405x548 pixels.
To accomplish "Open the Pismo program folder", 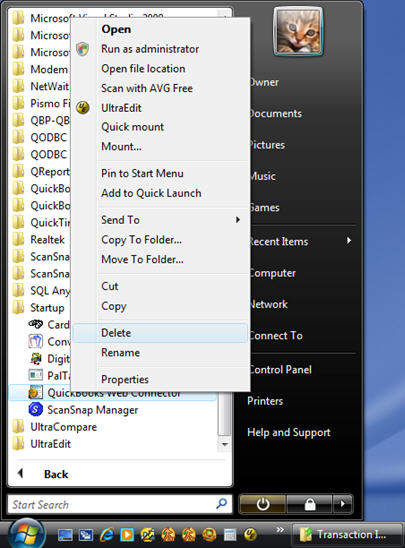I will click(41, 103).
